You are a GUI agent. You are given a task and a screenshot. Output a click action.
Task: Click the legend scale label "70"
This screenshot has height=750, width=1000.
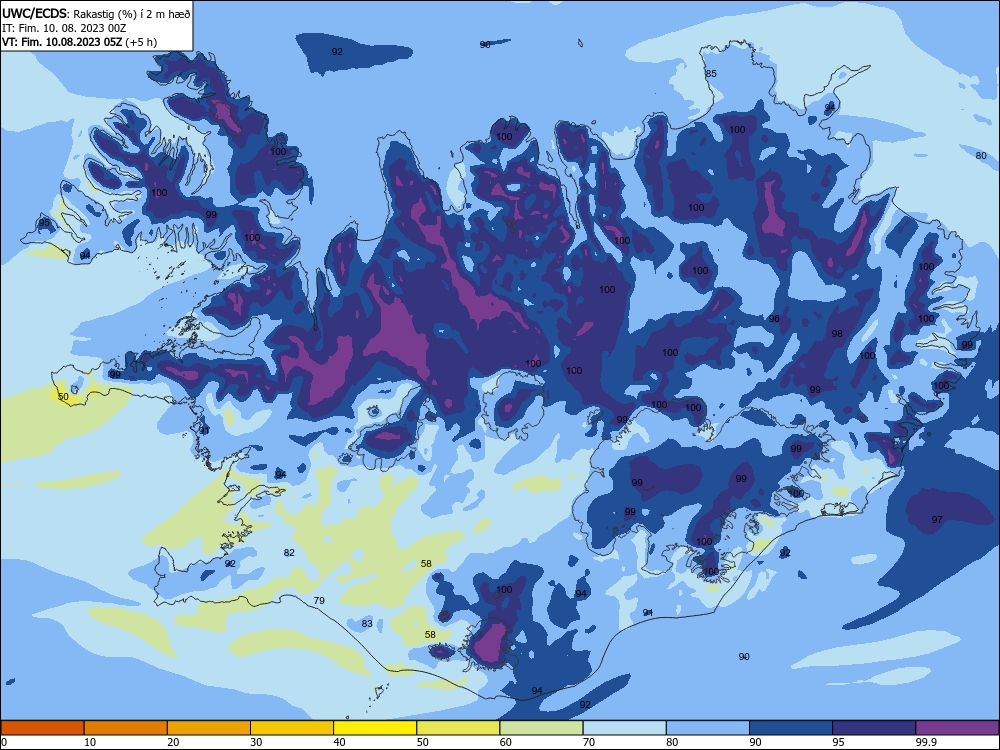click(589, 742)
